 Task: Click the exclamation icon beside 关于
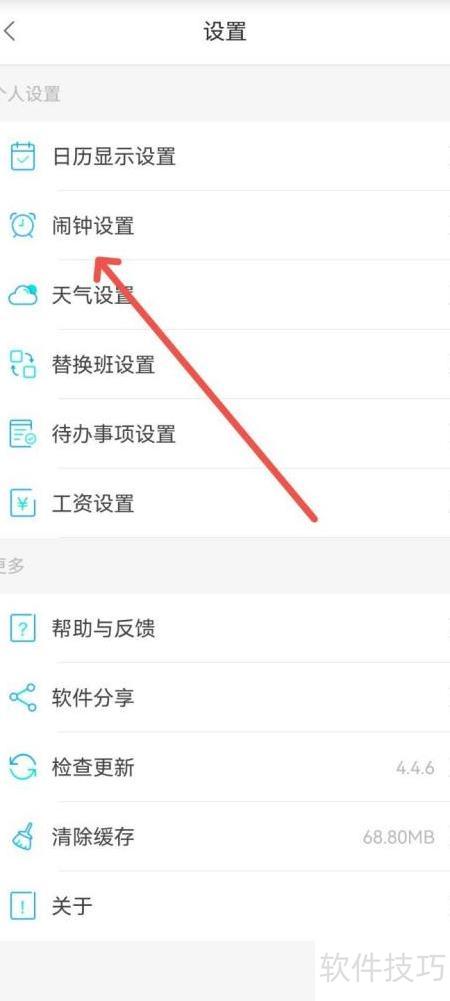23,906
